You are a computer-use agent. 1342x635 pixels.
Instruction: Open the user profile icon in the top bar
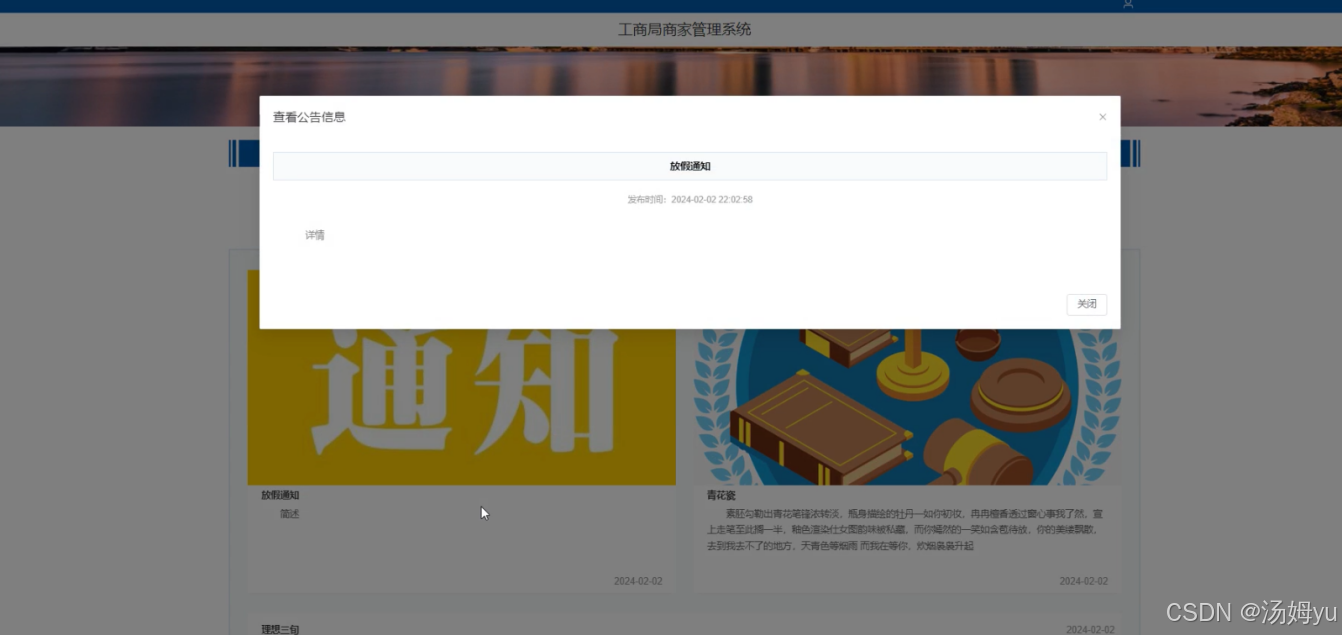coord(1128,4)
